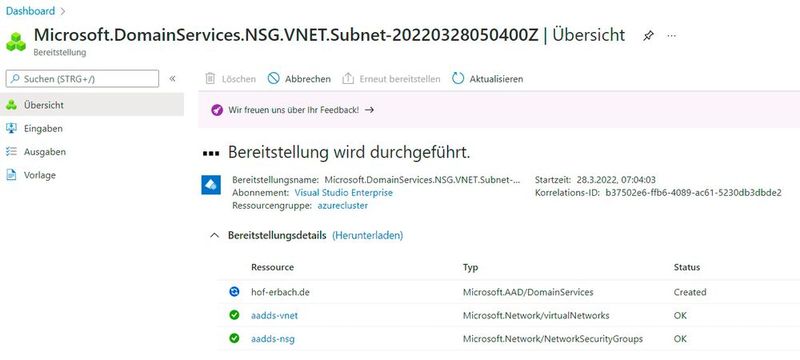Click the OK status of aadds-nsg

click(x=680, y=339)
